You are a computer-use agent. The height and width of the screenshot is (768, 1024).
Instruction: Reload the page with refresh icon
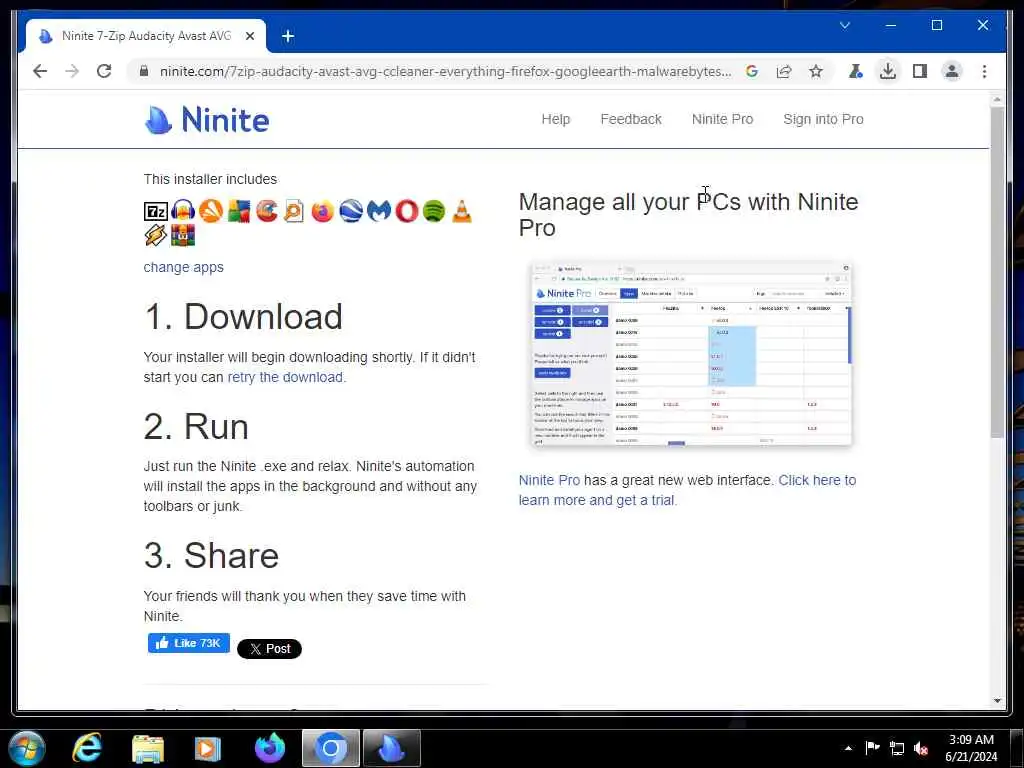104,71
